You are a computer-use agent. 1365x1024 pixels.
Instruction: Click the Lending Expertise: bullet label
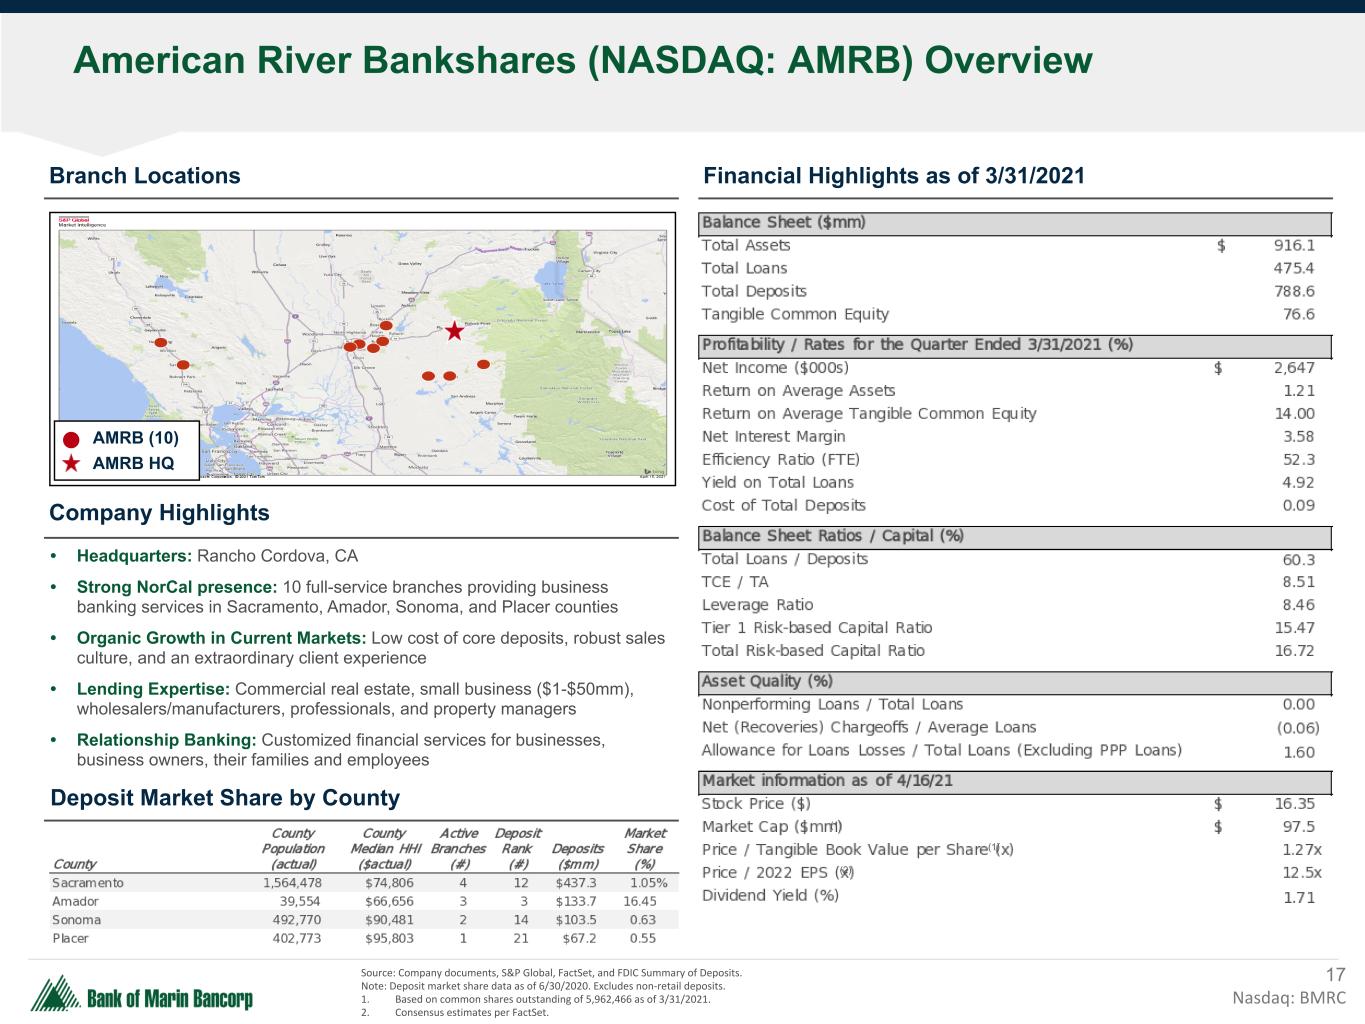coord(153,689)
